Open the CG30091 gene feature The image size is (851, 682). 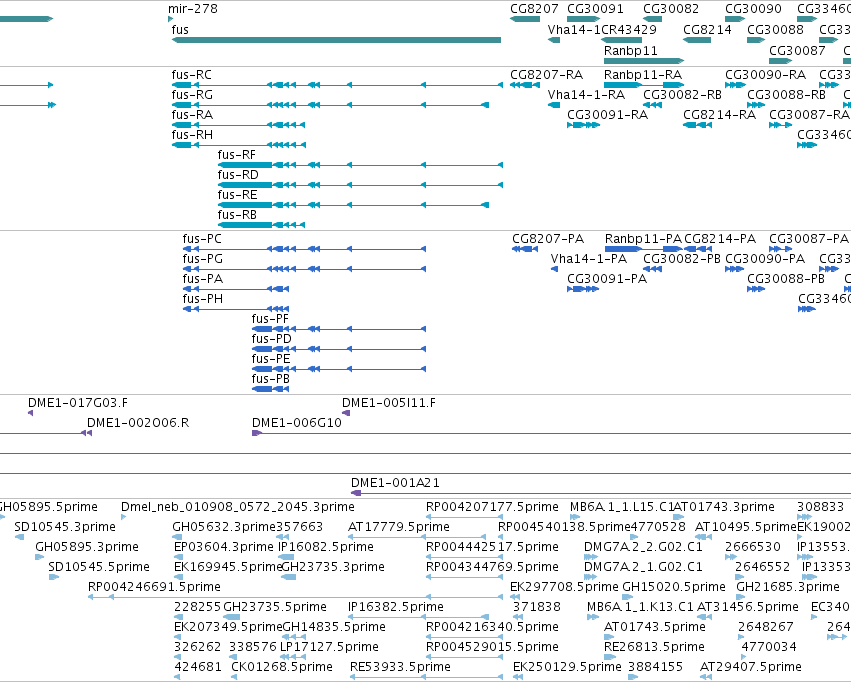point(583,19)
